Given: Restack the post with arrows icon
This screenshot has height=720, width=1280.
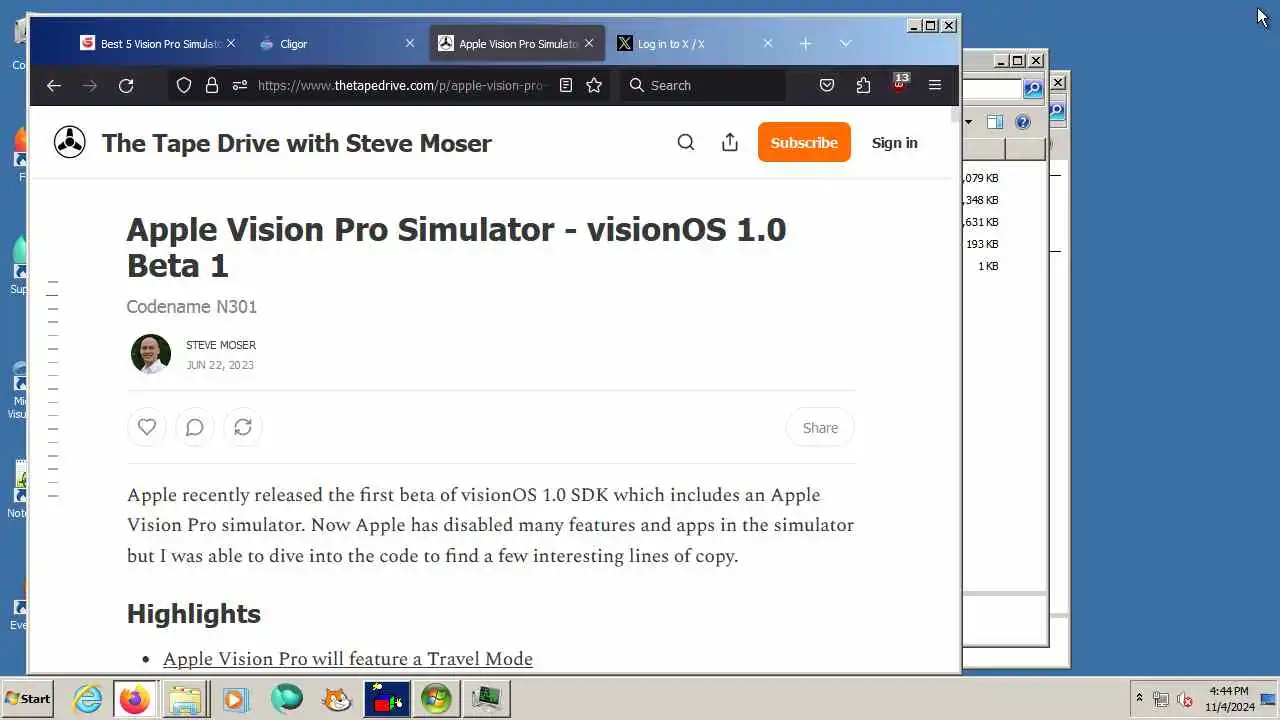Looking at the screenshot, I should [x=243, y=427].
